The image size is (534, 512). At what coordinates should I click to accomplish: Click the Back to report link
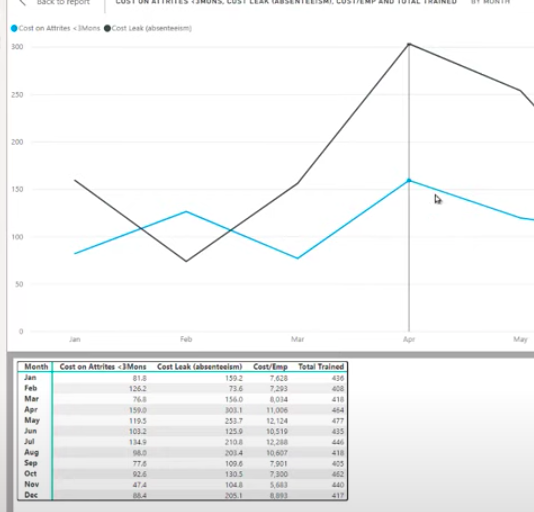coord(63,2)
